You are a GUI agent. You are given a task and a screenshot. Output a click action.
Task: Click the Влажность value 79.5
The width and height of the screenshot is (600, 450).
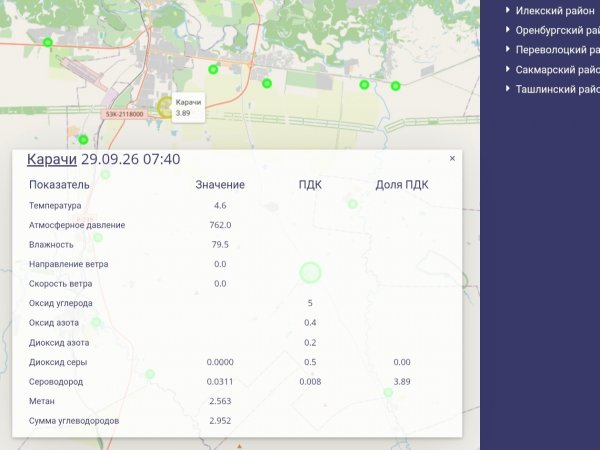click(x=220, y=245)
